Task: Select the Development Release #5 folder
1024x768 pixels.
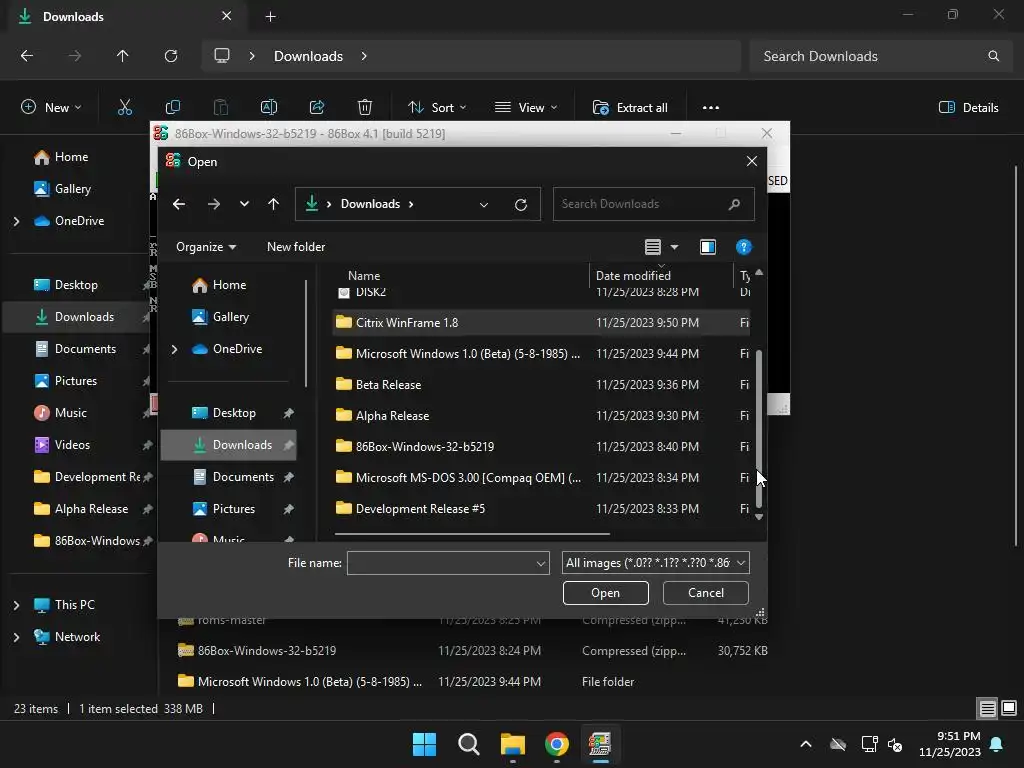Action: point(541,509)
